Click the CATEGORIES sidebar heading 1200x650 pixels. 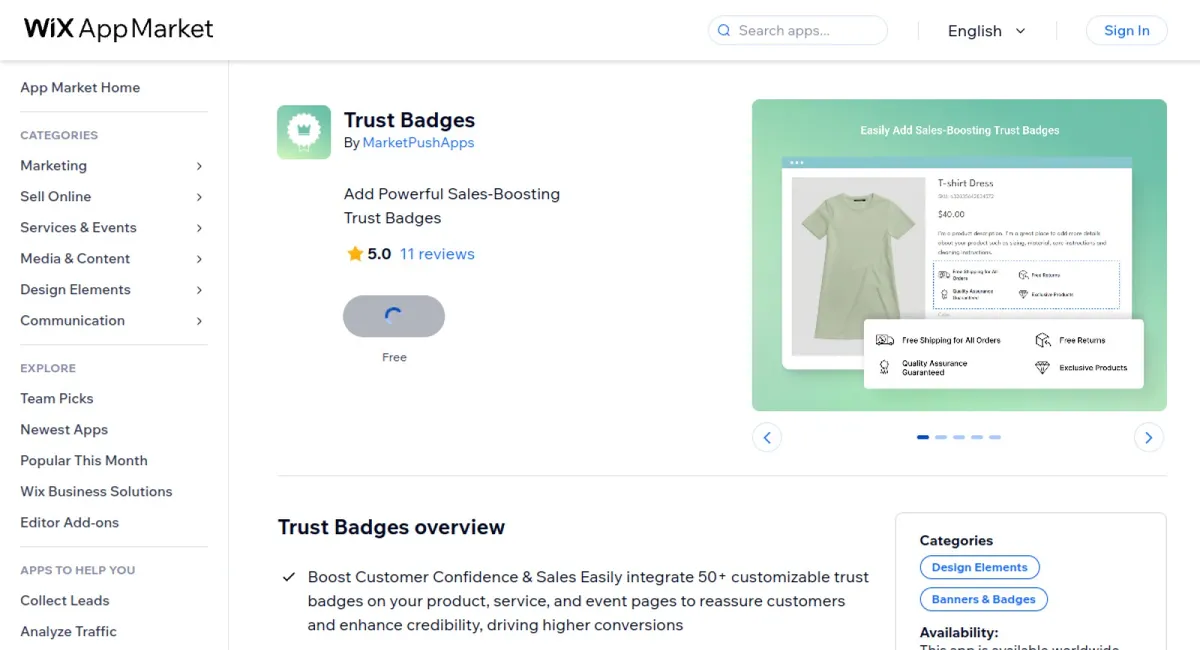click(x=59, y=135)
